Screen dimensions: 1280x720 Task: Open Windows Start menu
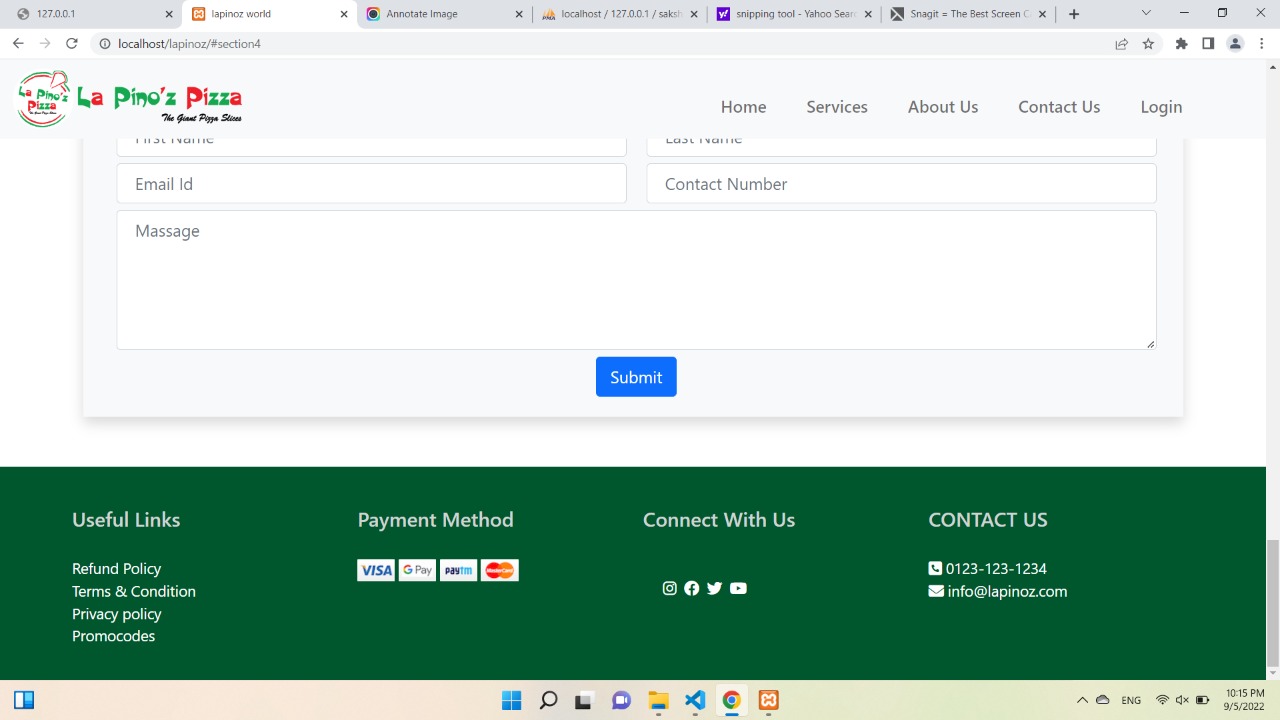click(511, 700)
